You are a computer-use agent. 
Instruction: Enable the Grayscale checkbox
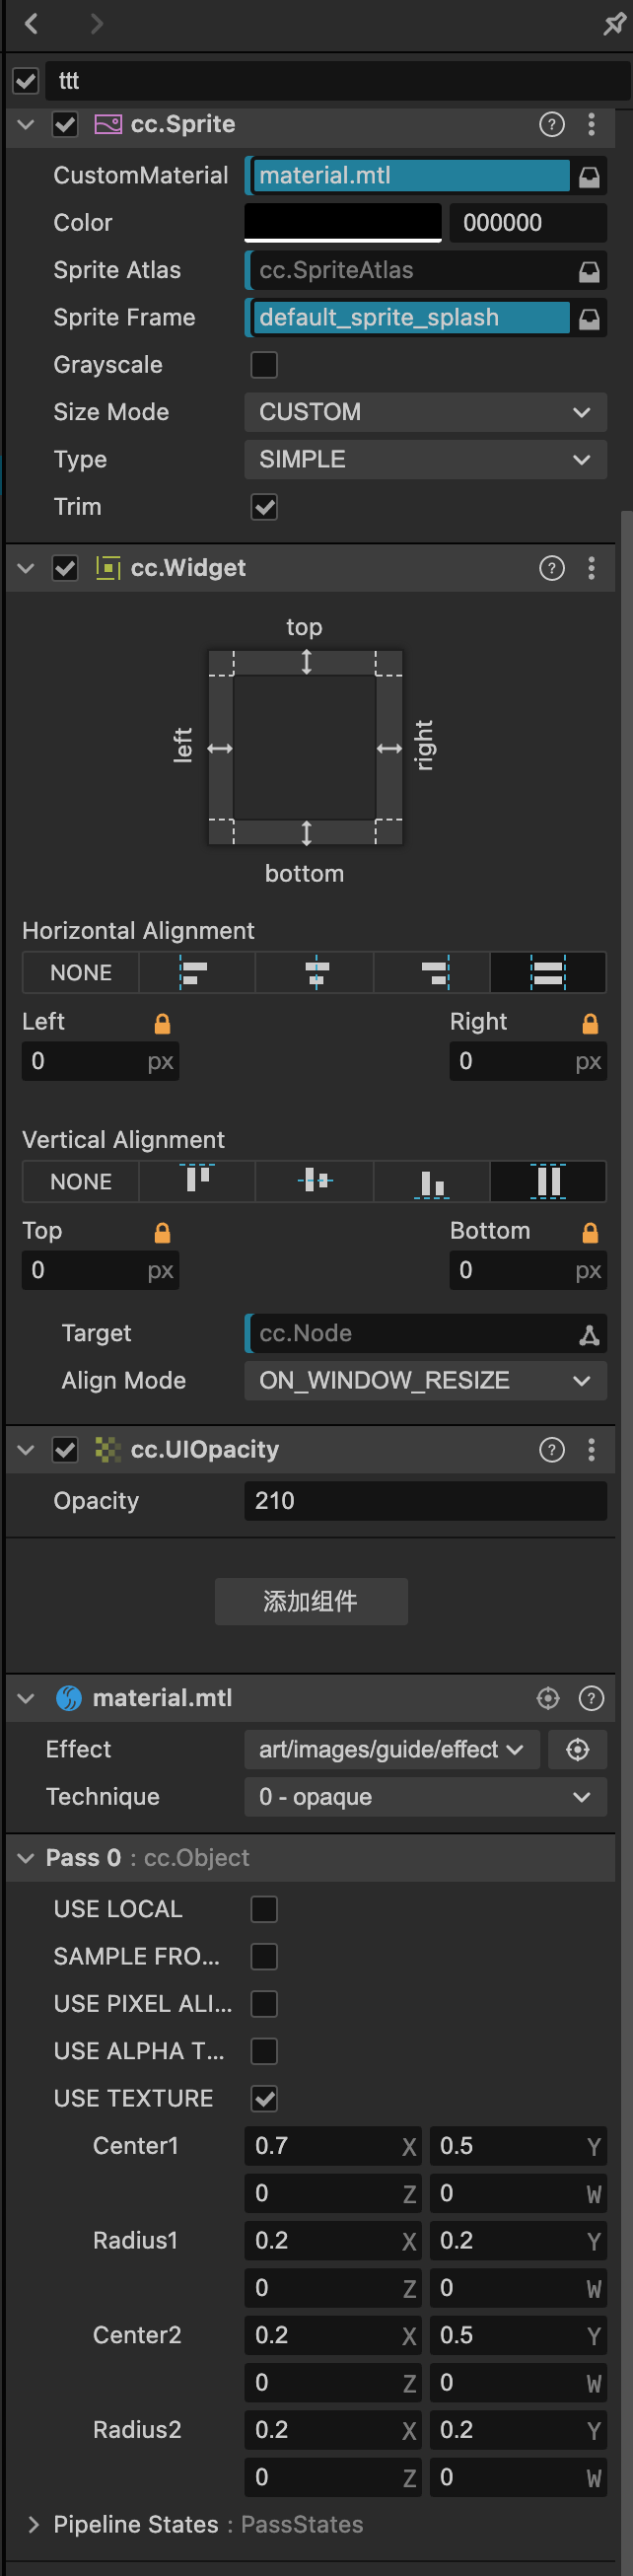pos(264,365)
